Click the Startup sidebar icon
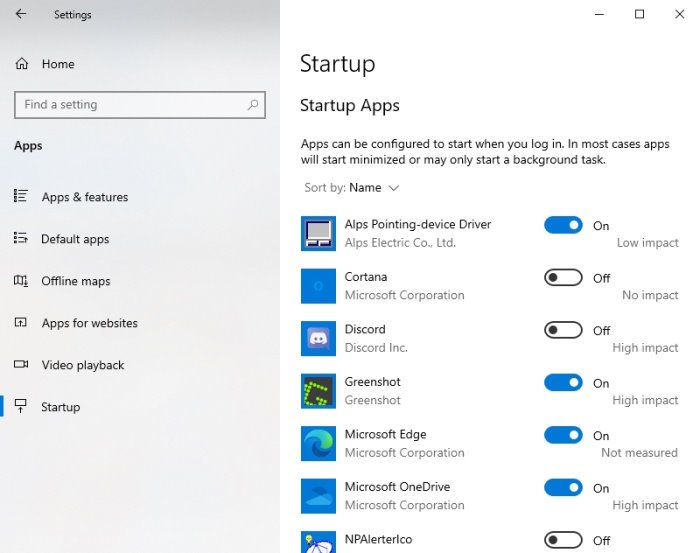Screen dimensions: 700x553 [21, 406]
